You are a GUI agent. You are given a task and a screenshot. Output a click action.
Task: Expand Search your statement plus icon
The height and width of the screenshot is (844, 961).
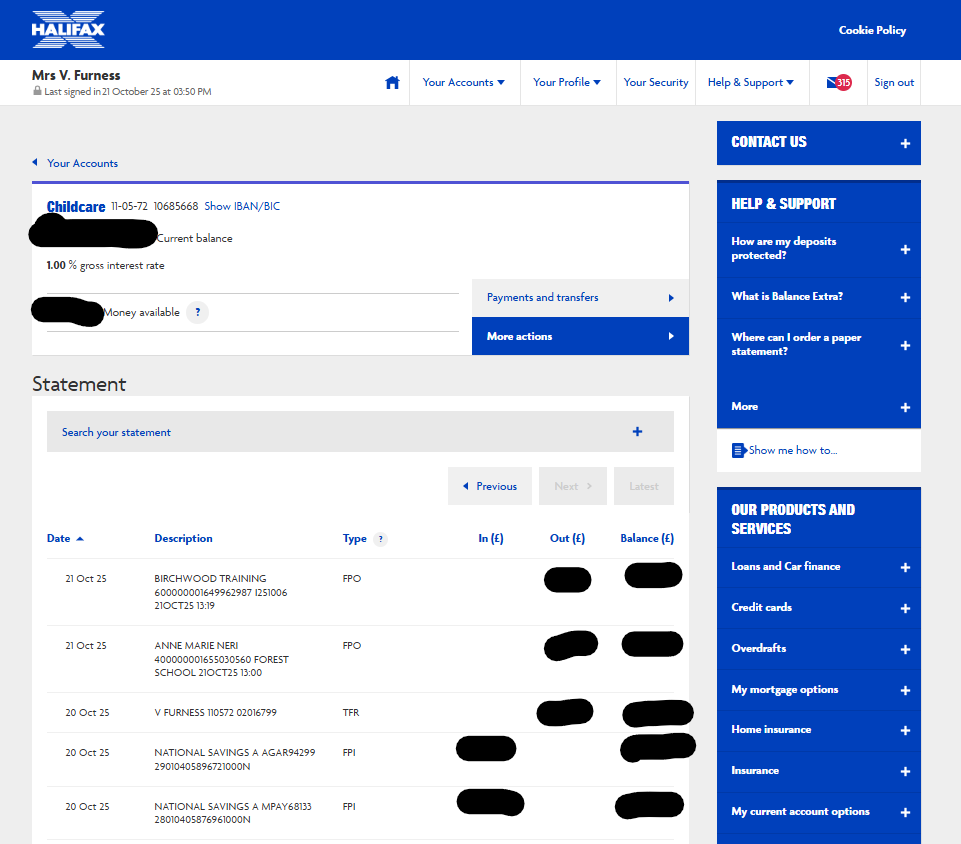pos(637,432)
